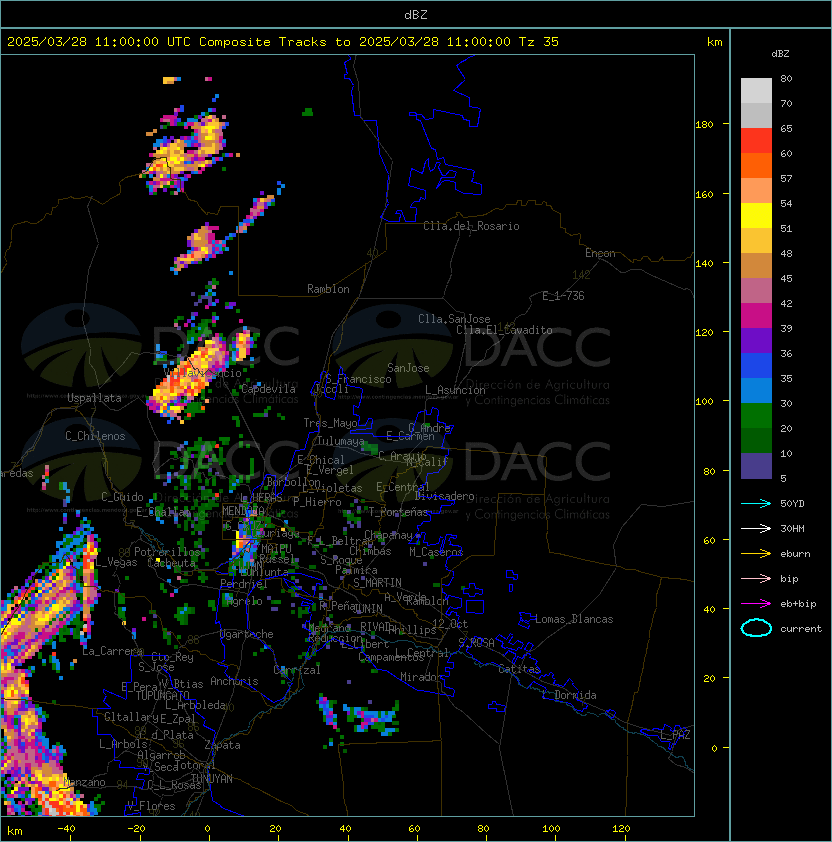Click the Manzano map label

click(x=84, y=782)
